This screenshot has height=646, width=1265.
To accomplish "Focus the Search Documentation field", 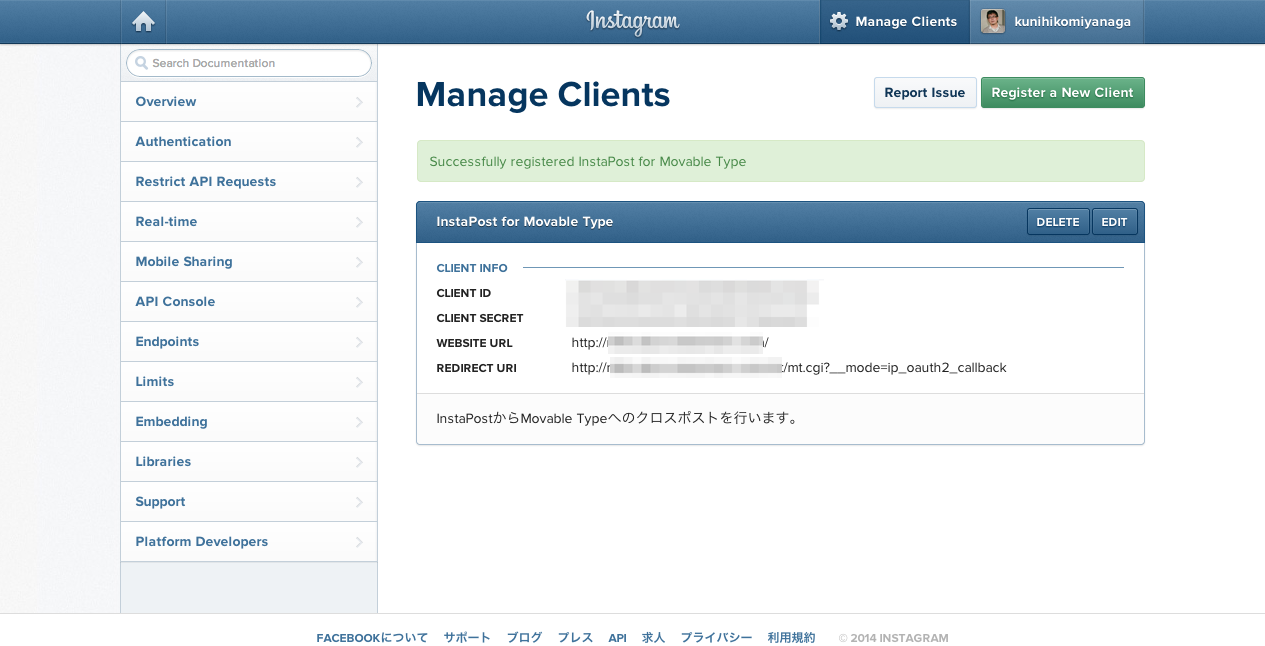I will 248,63.
